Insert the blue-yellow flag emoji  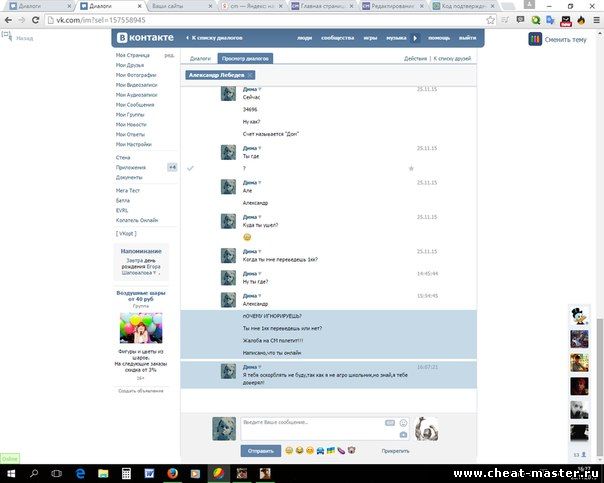pyautogui.click(x=331, y=450)
